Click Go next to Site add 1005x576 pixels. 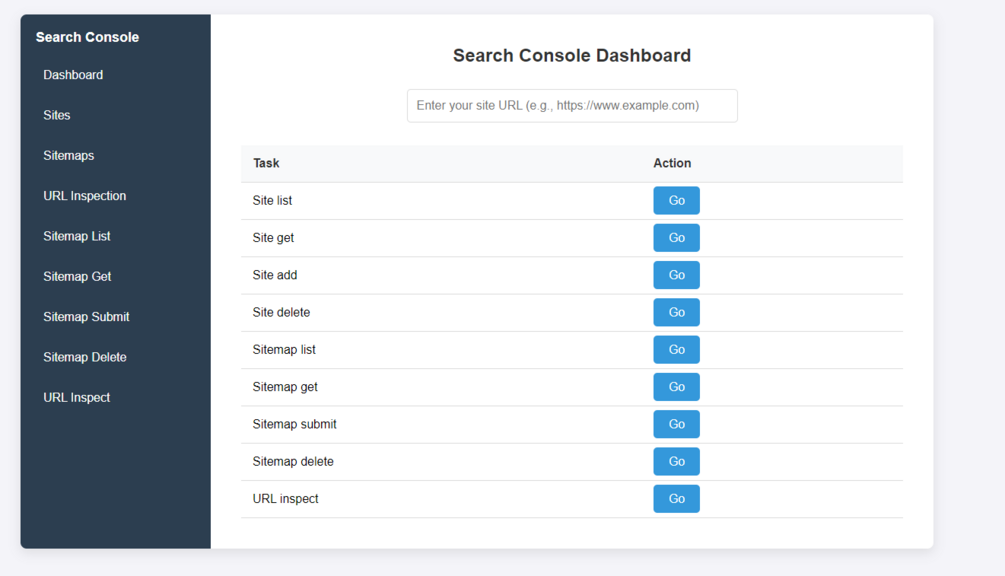click(676, 275)
